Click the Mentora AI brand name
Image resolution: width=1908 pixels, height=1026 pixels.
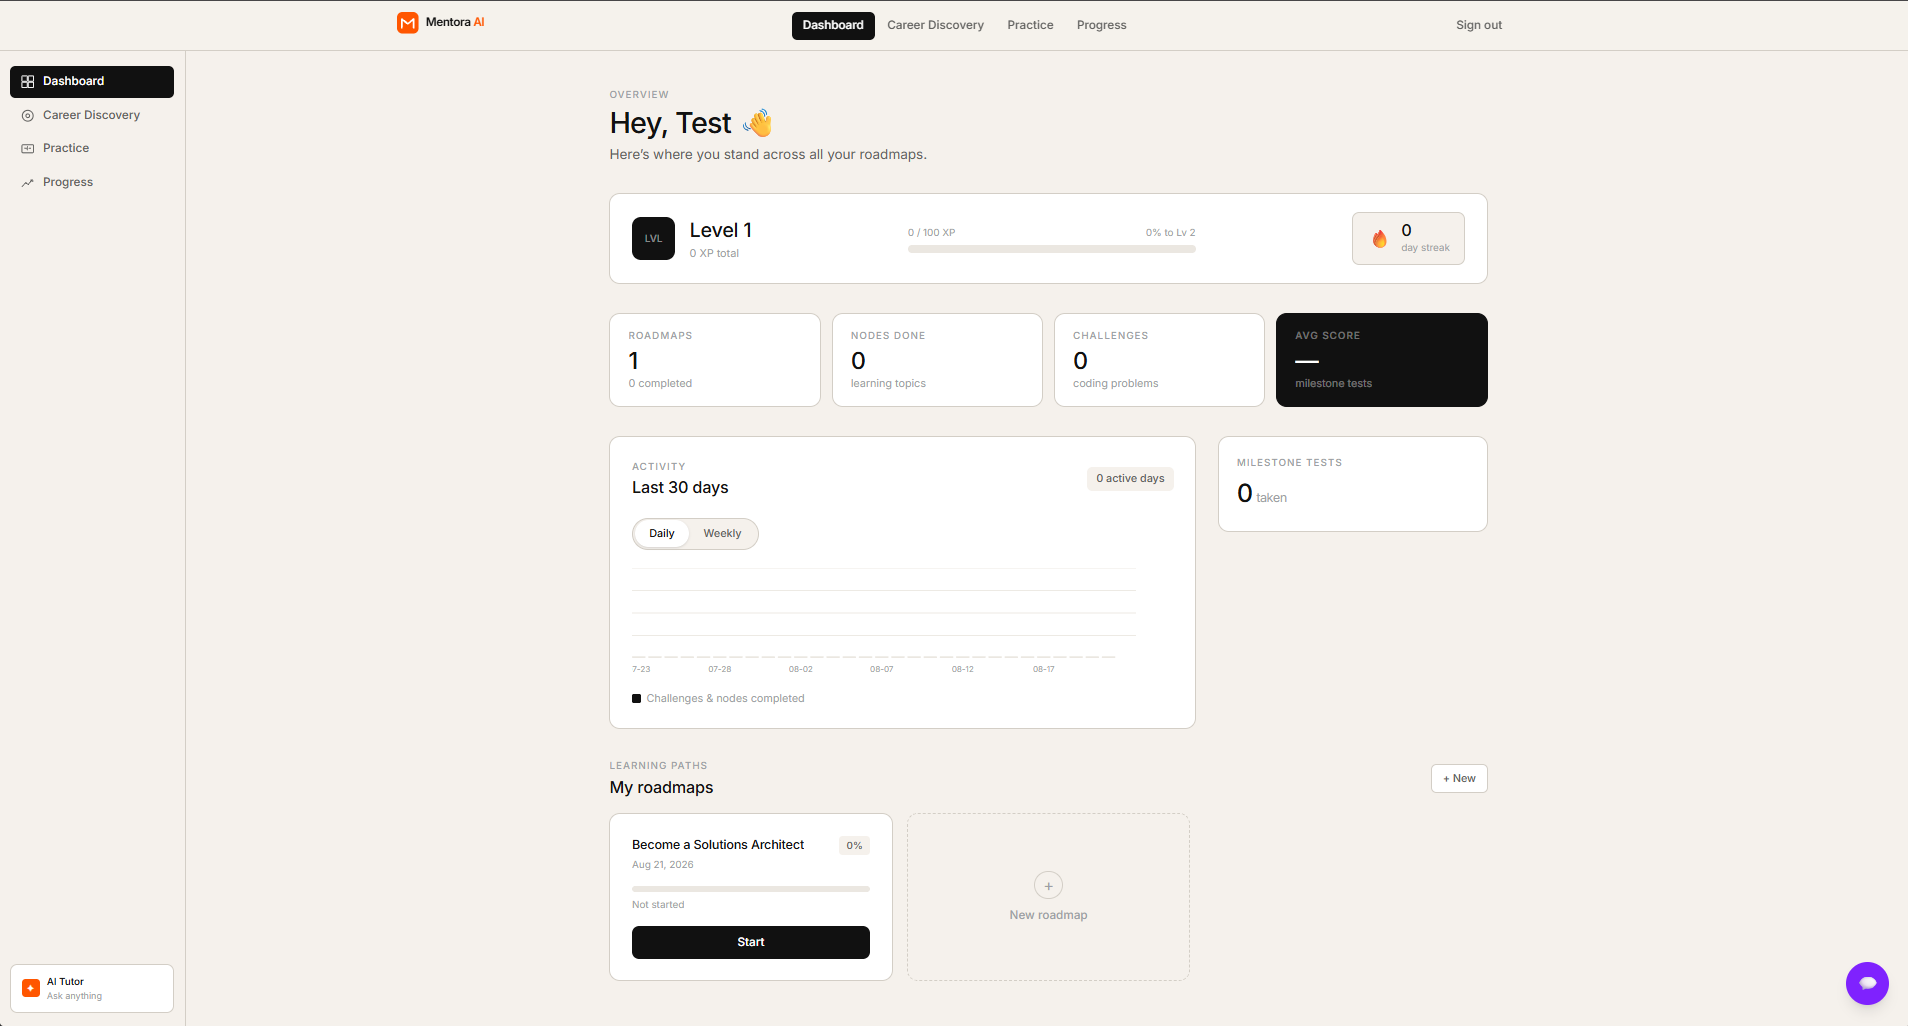(x=455, y=23)
